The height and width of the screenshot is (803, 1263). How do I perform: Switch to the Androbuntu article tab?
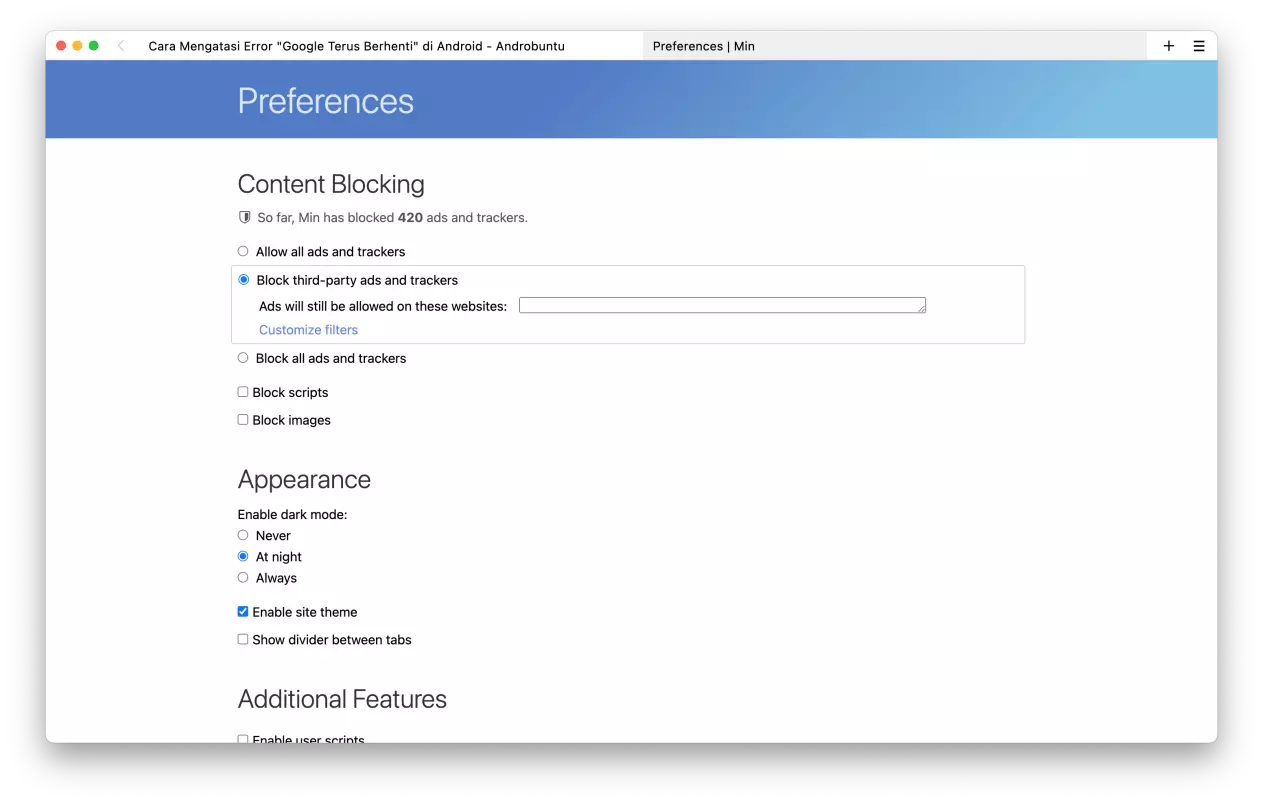(x=356, y=46)
